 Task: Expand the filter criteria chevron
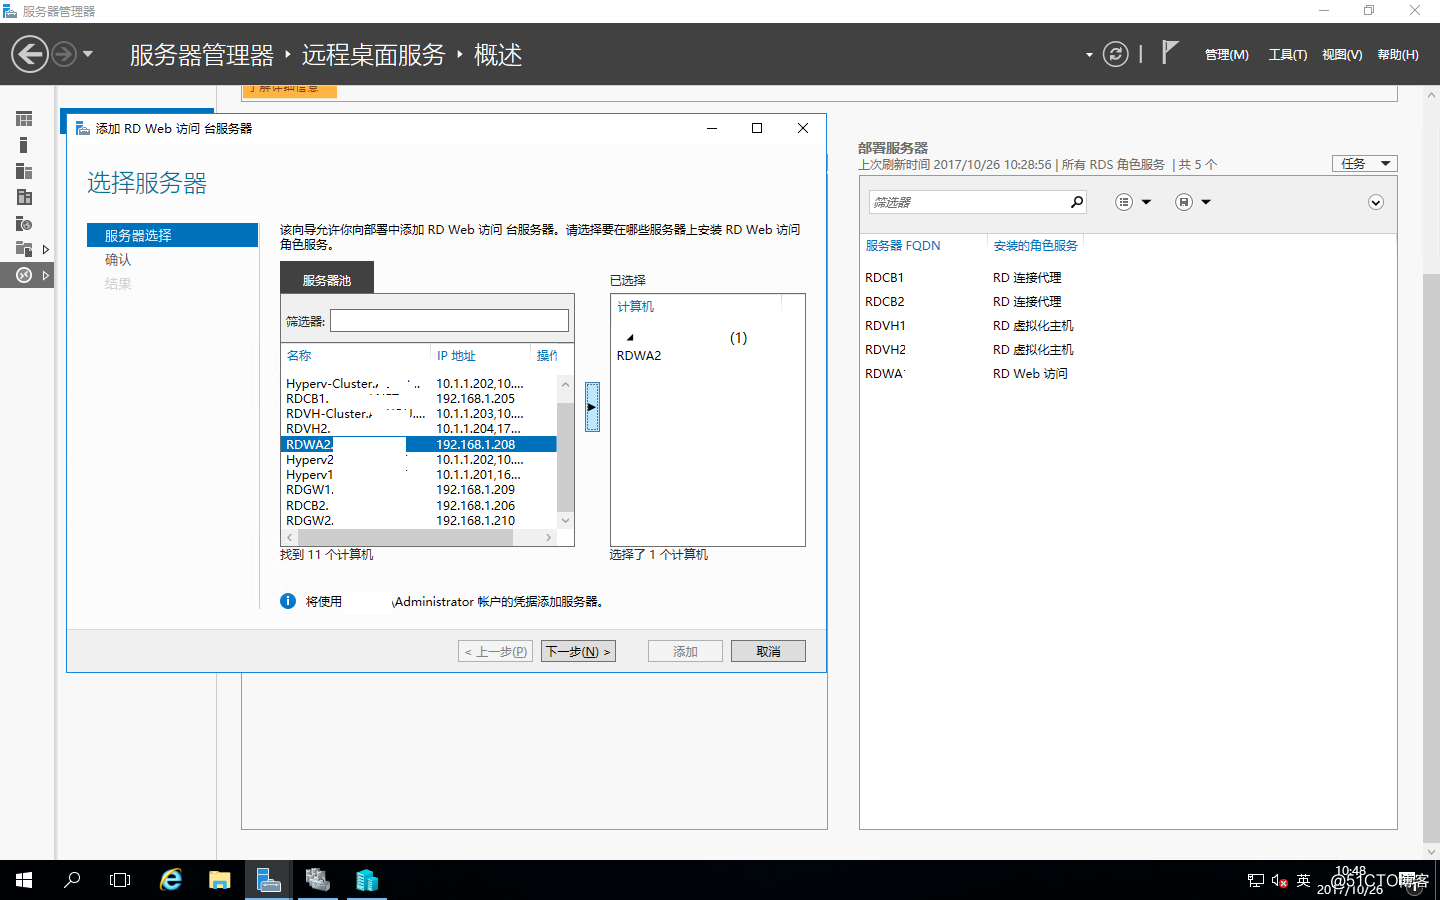pyautogui.click(x=1376, y=202)
